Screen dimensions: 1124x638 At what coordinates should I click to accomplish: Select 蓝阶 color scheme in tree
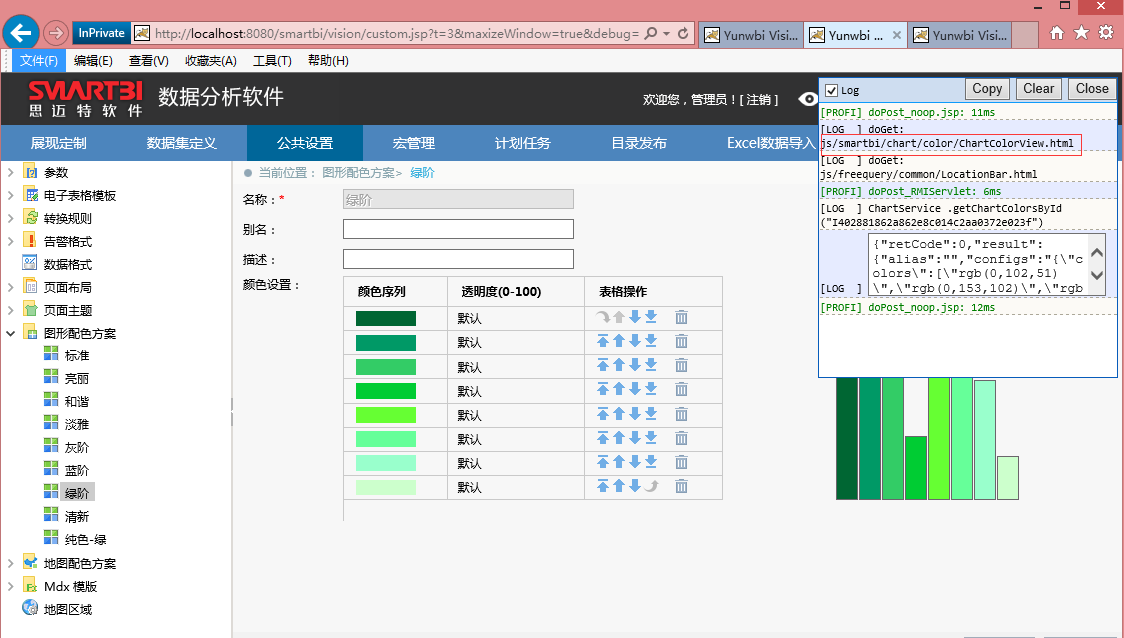pos(77,470)
